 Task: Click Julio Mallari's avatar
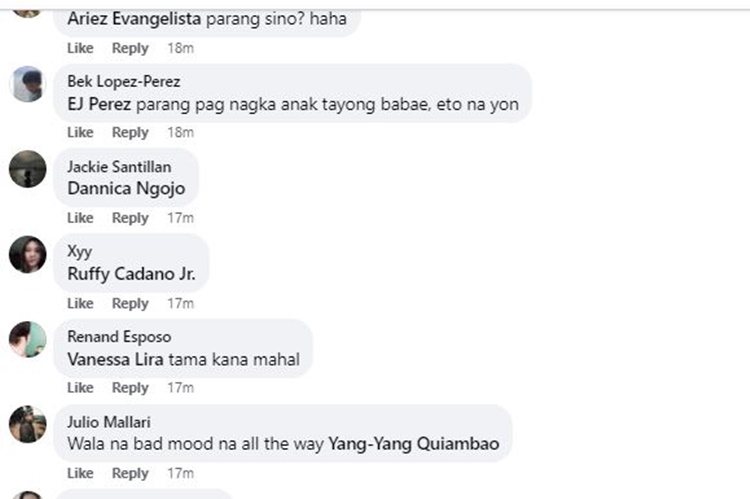click(28, 424)
